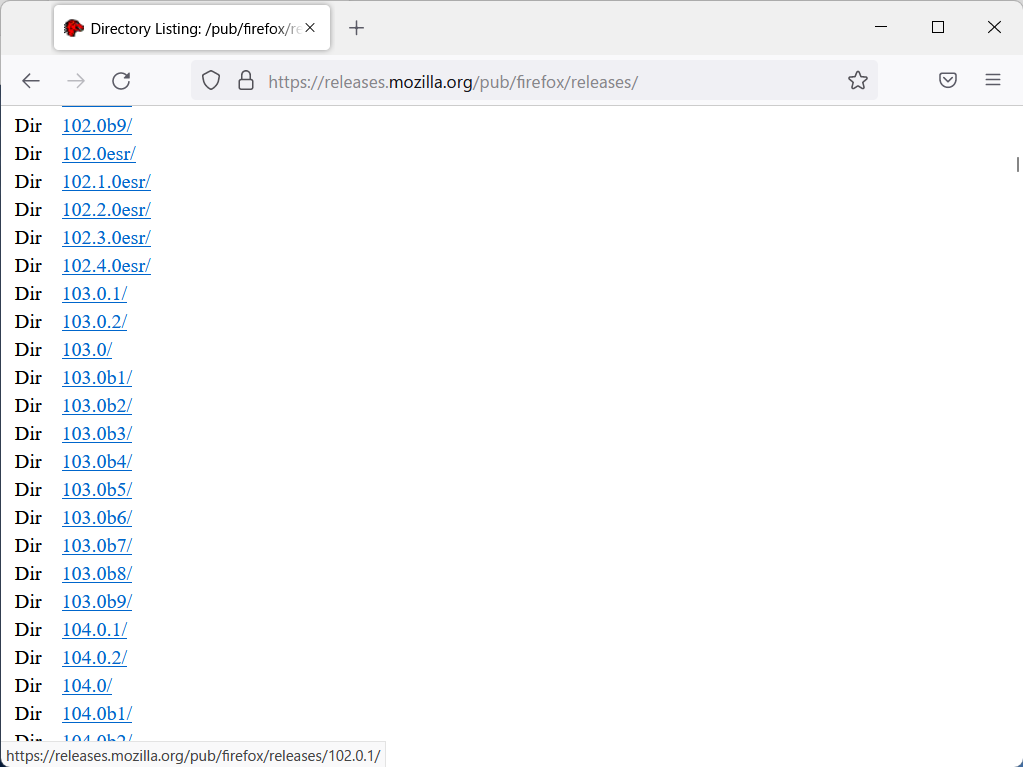Minimize the Firefox window
The image size is (1023, 767).
(881, 27)
